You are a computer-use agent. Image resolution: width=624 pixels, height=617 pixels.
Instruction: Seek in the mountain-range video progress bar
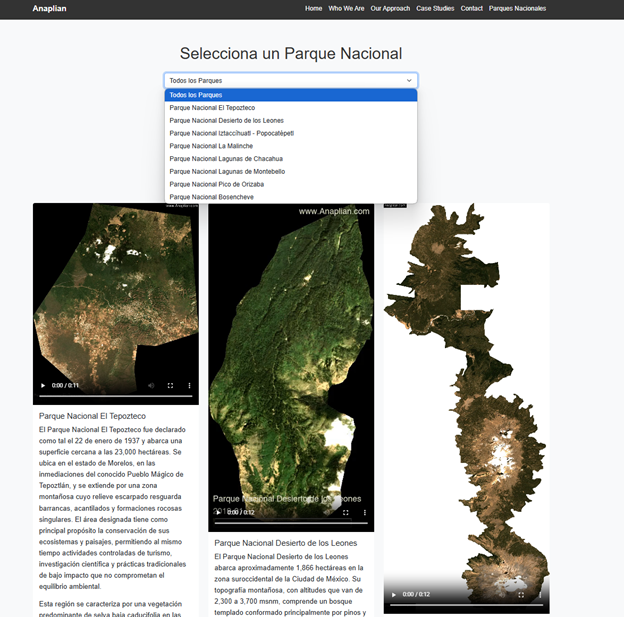click(466, 605)
